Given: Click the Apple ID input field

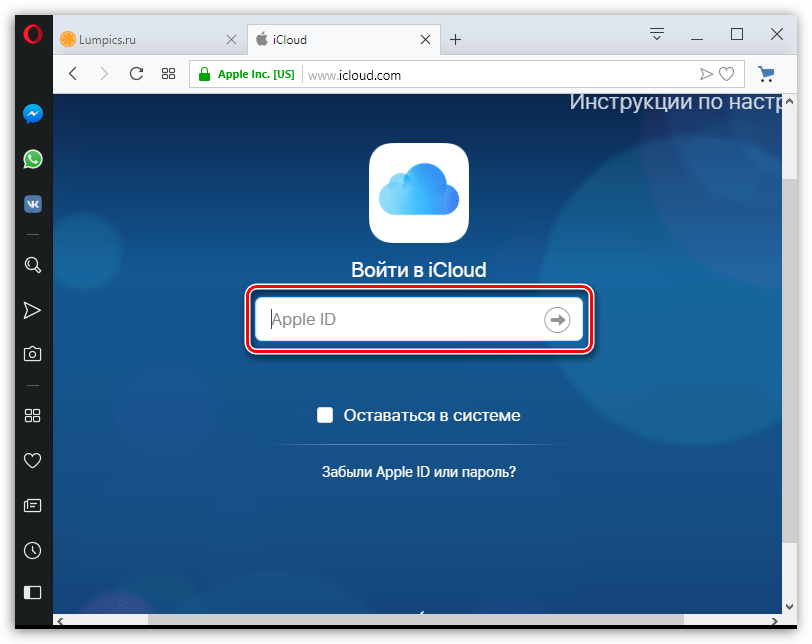Looking at the screenshot, I should (400, 320).
